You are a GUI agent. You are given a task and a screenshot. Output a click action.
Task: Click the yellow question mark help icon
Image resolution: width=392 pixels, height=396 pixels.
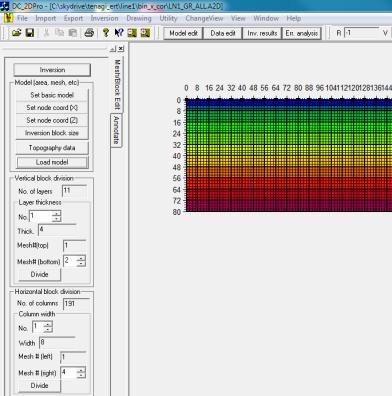tap(106, 33)
